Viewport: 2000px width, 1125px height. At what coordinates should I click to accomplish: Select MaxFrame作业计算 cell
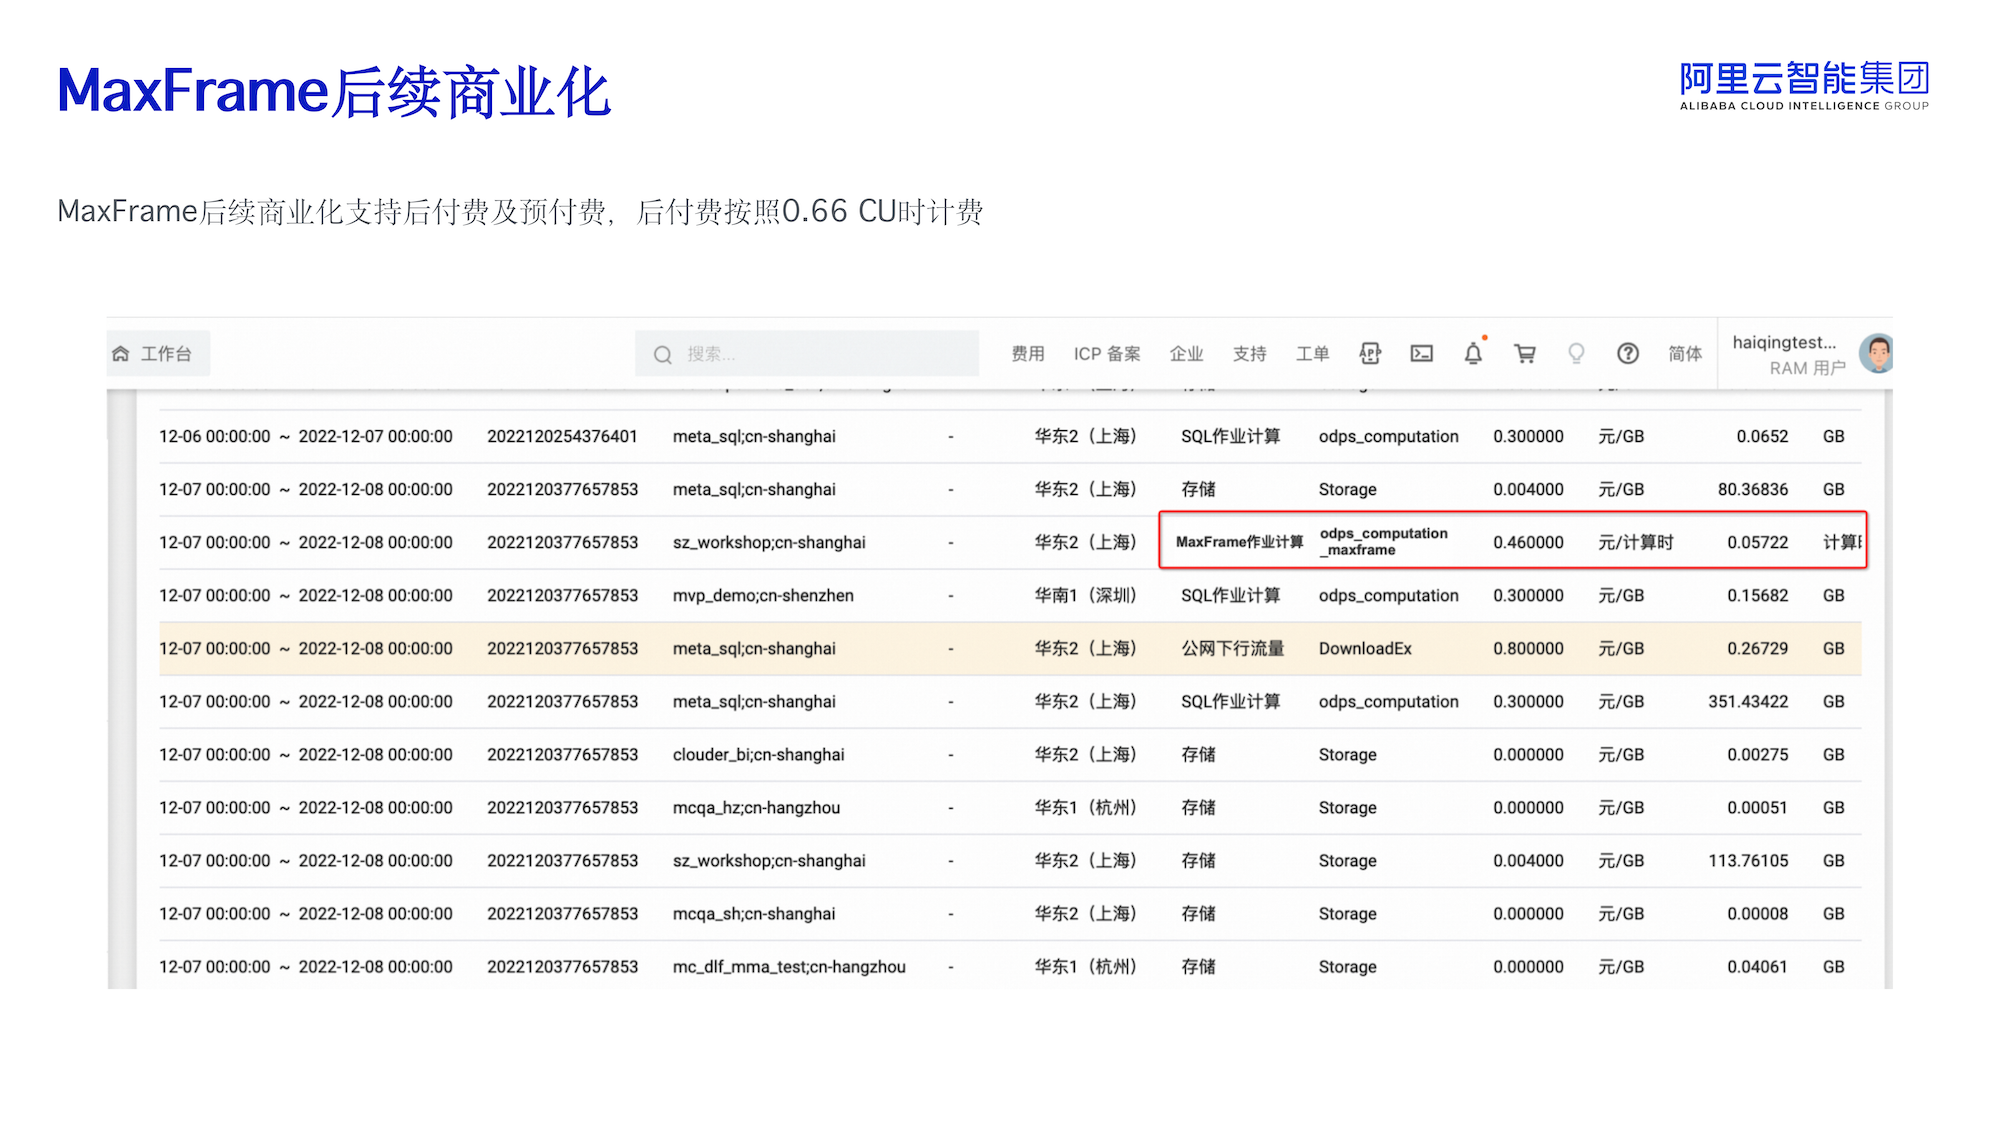(1239, 542)
